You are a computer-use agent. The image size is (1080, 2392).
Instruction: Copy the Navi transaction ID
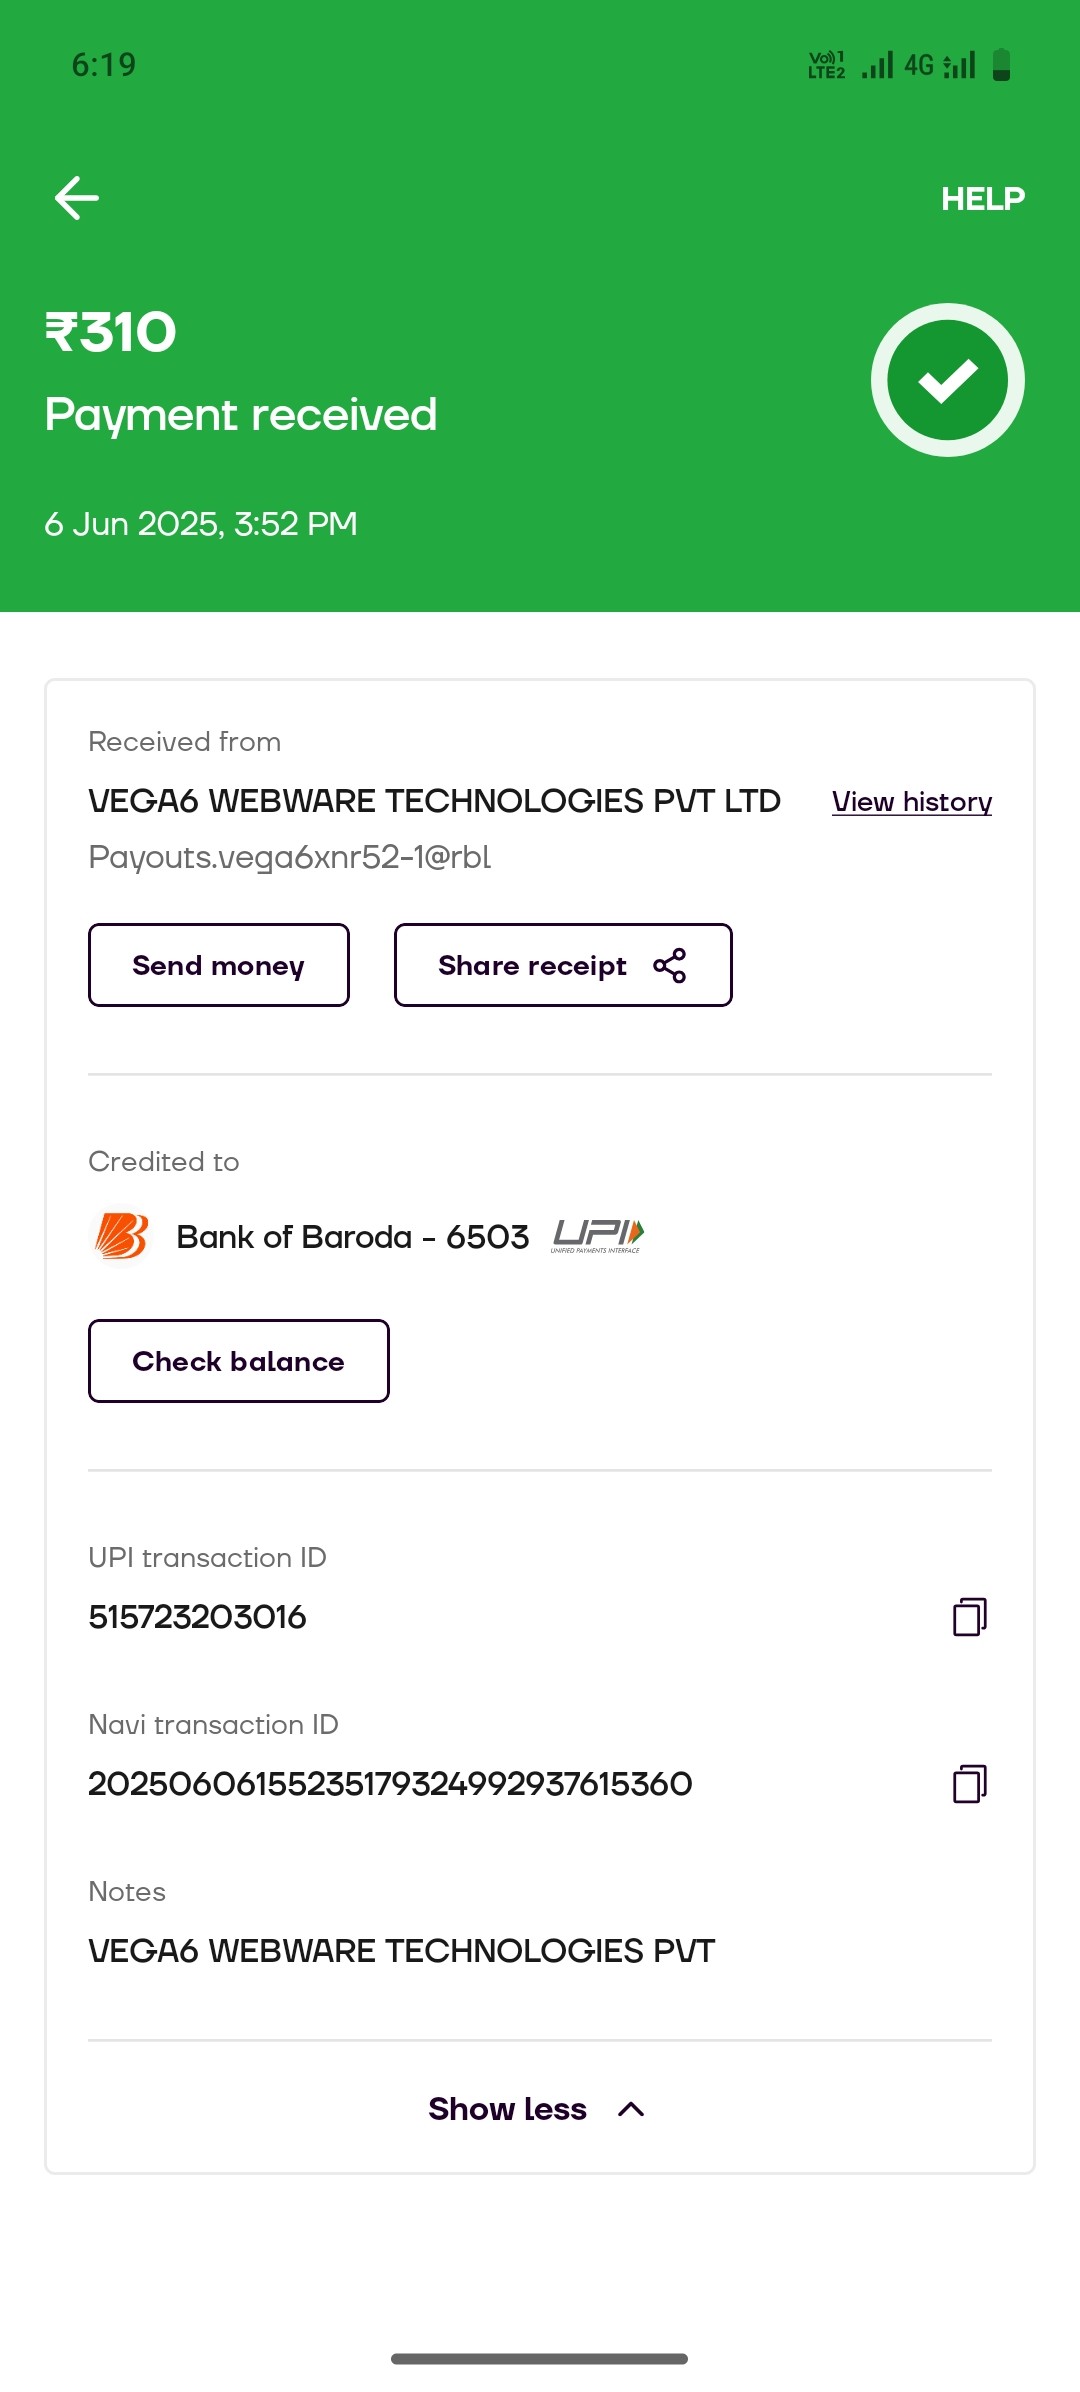(969, 1783)
